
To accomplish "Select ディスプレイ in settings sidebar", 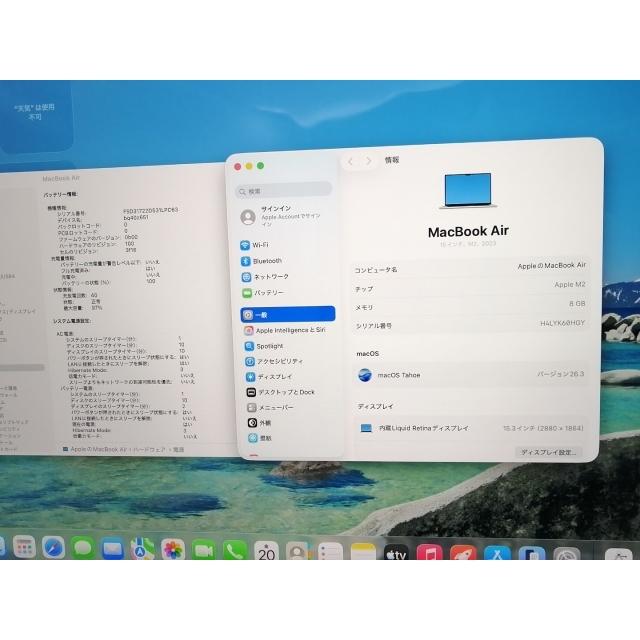I will click(x=289, y=377).
